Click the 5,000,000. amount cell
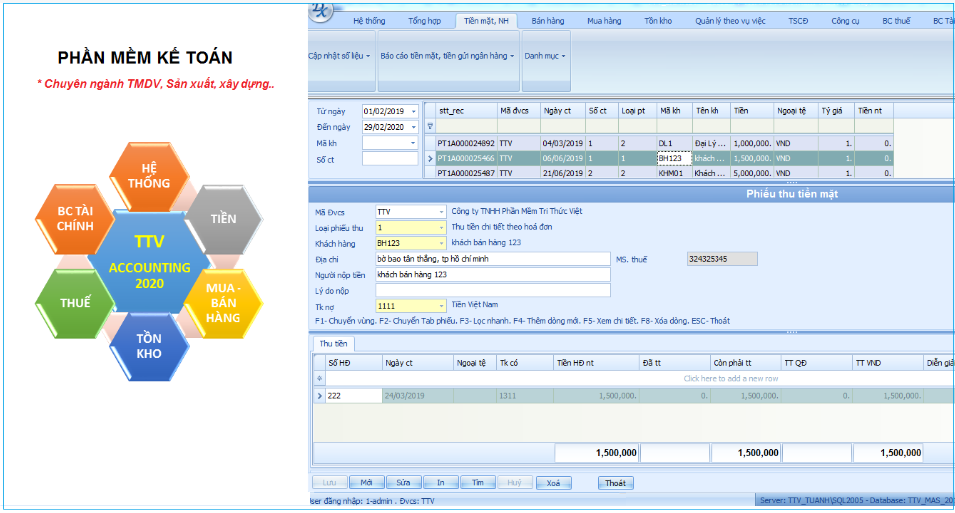 pos(752,173)
